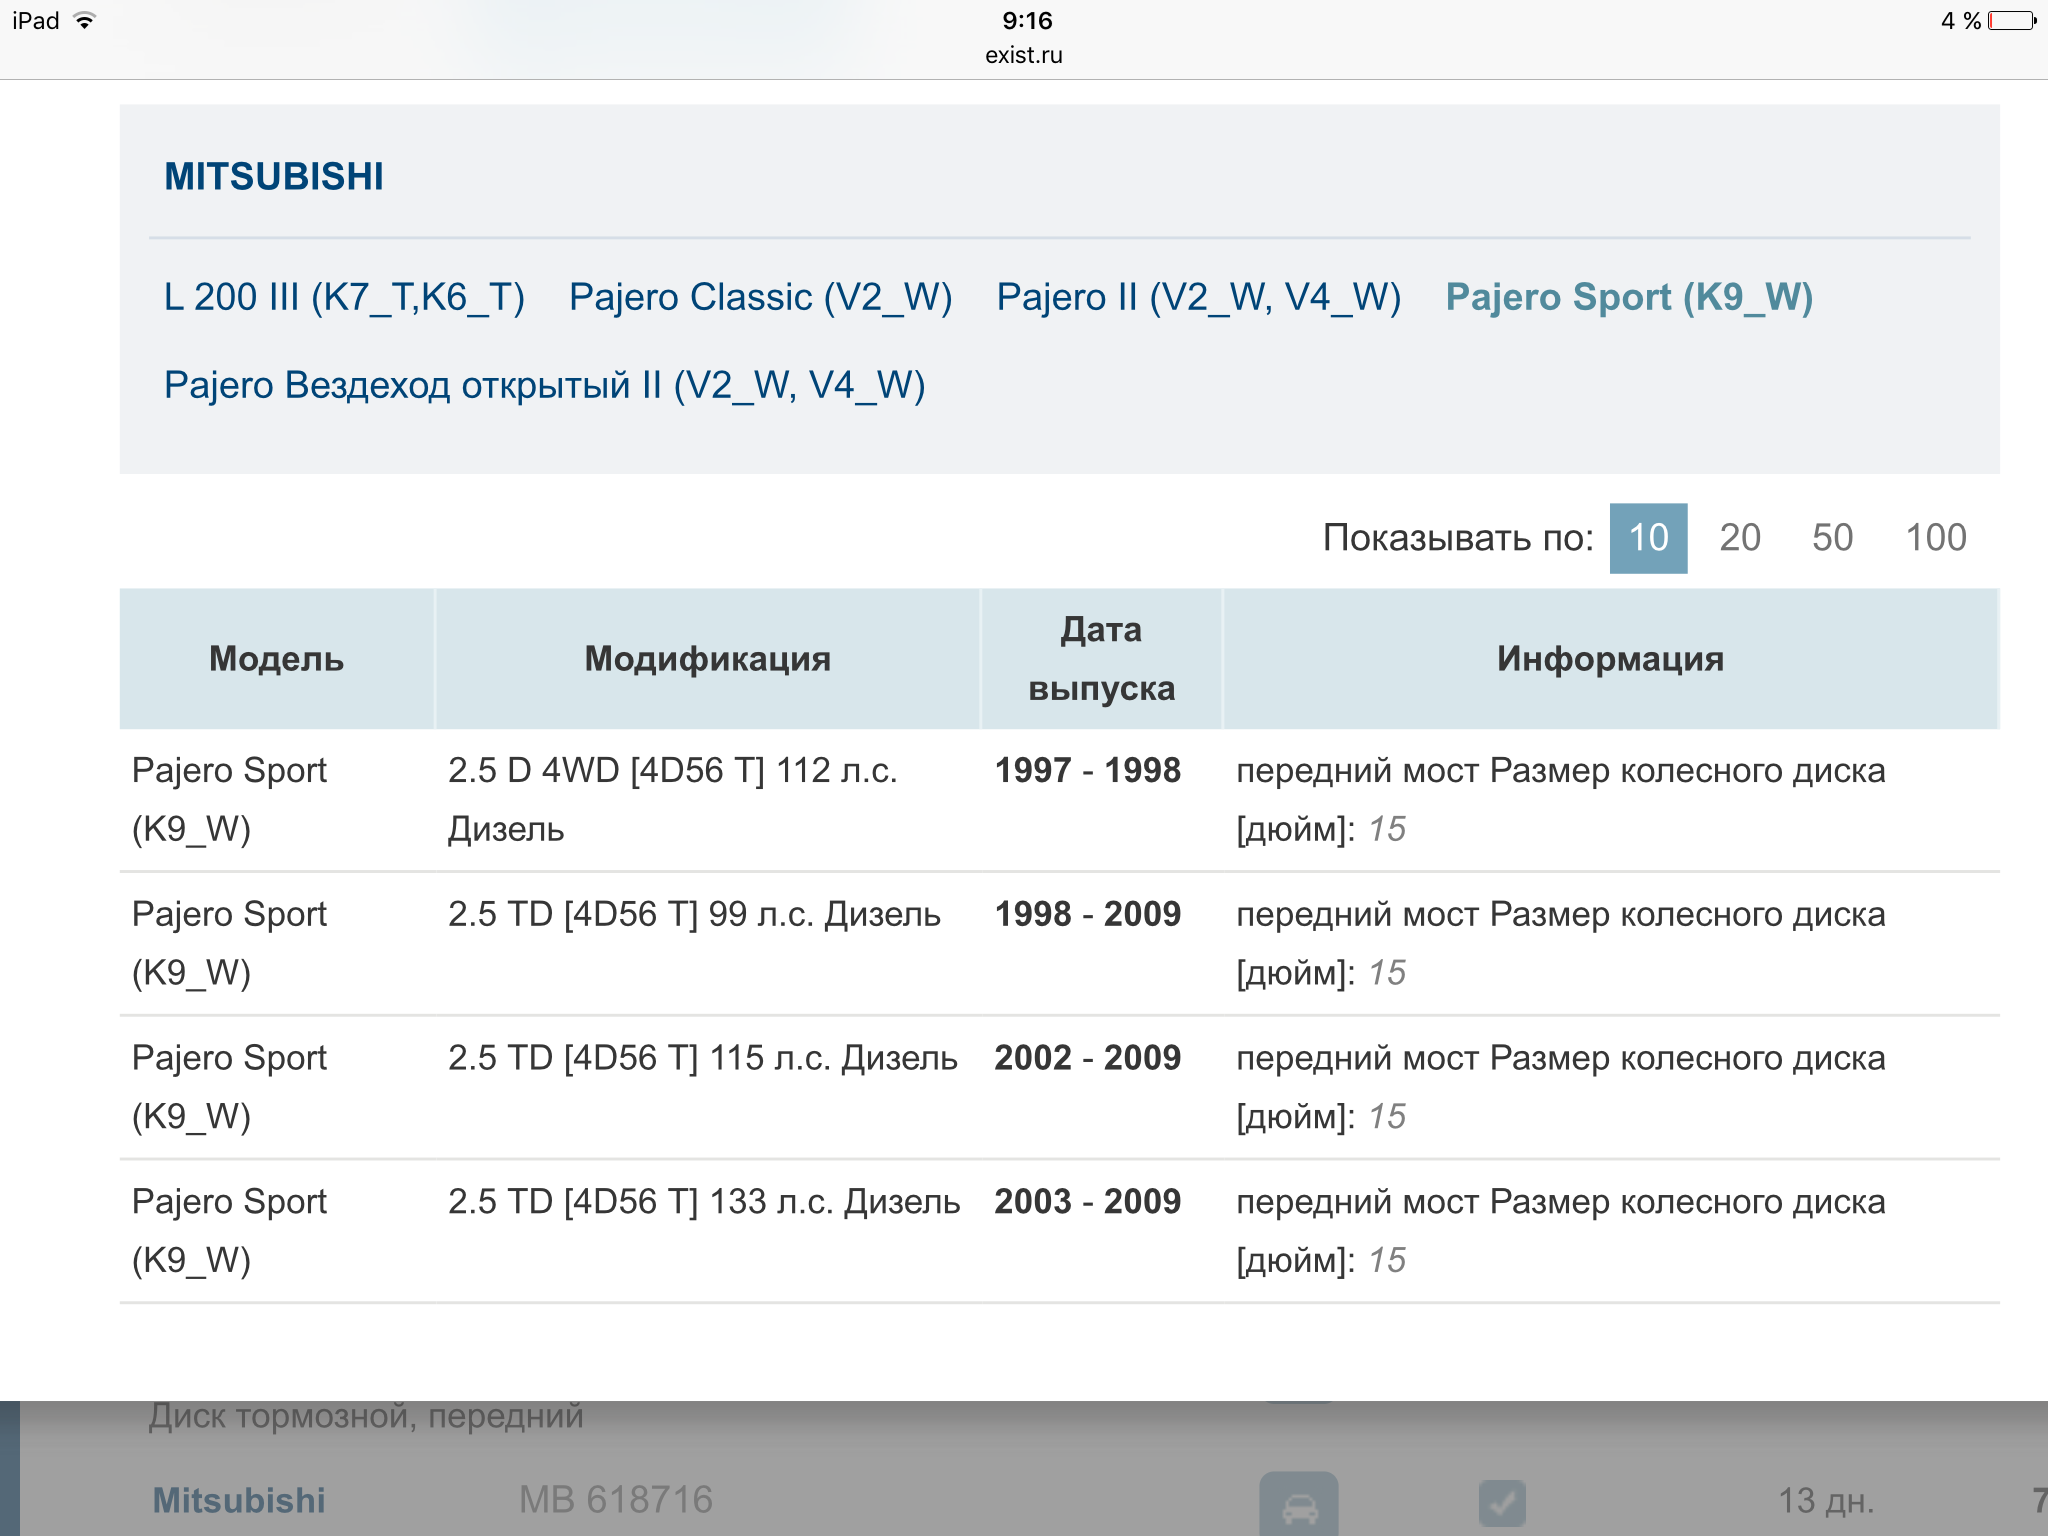Open Pajero II (V2_W, V4_W) link
The height and width of the screenshot is (1536, 2048).
(1198, 297)
